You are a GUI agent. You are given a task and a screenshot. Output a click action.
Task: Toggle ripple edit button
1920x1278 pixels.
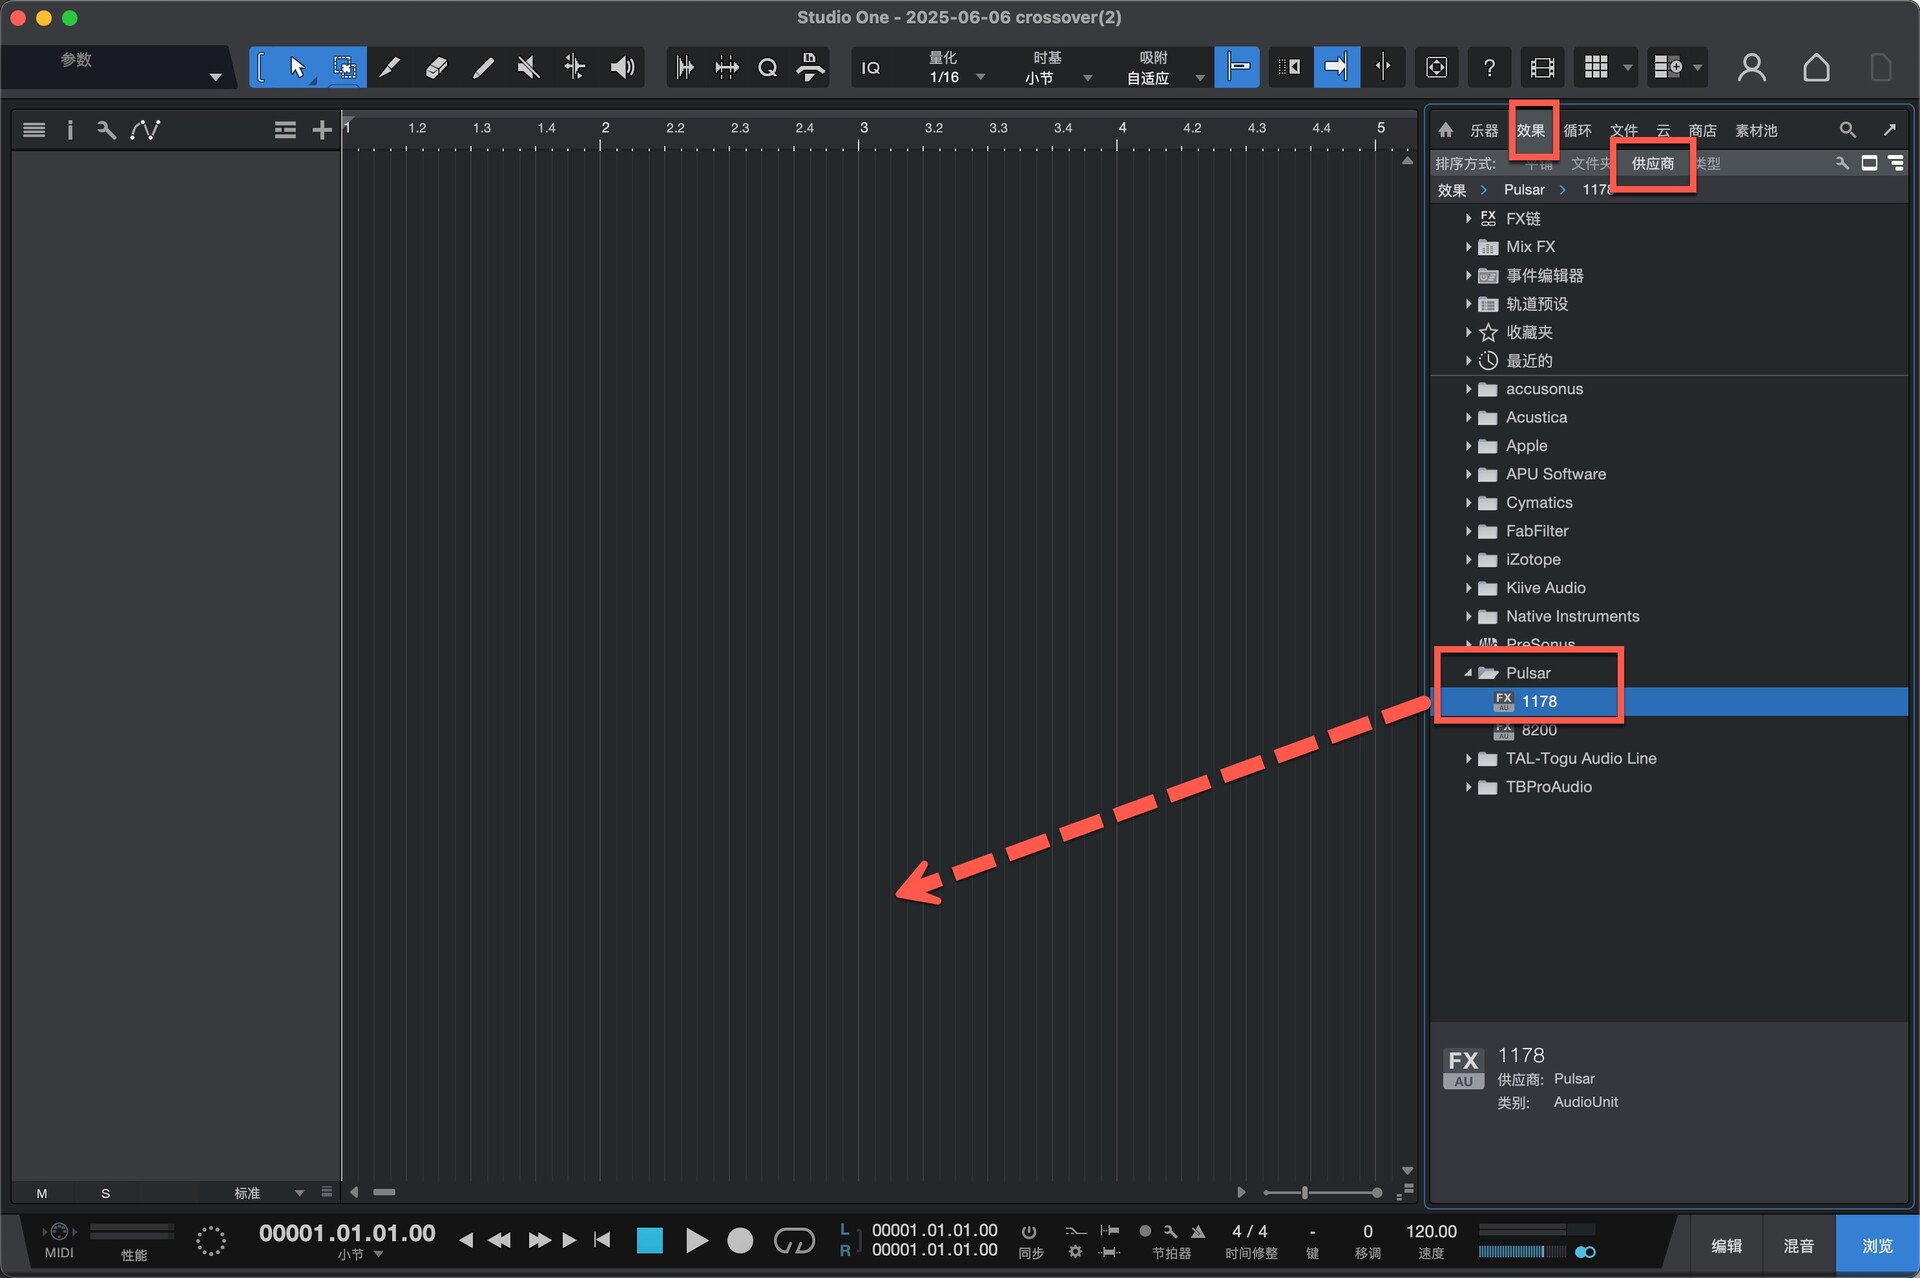tap(1290, 67)
